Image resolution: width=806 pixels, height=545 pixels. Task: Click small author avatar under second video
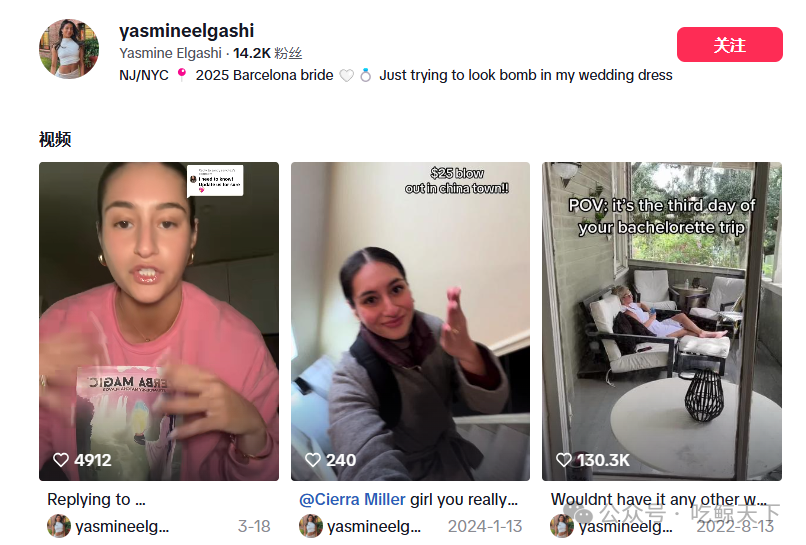tap(310, 526)
